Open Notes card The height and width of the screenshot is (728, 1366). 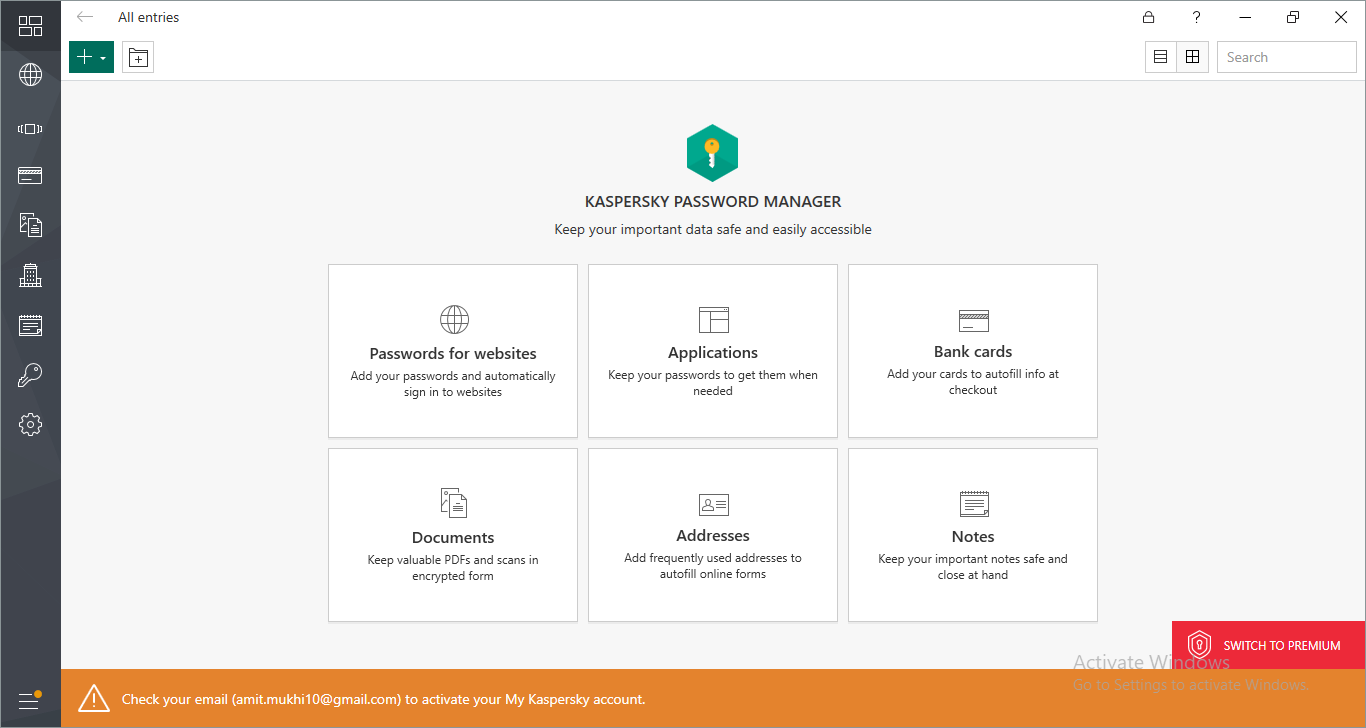point(973,535)
